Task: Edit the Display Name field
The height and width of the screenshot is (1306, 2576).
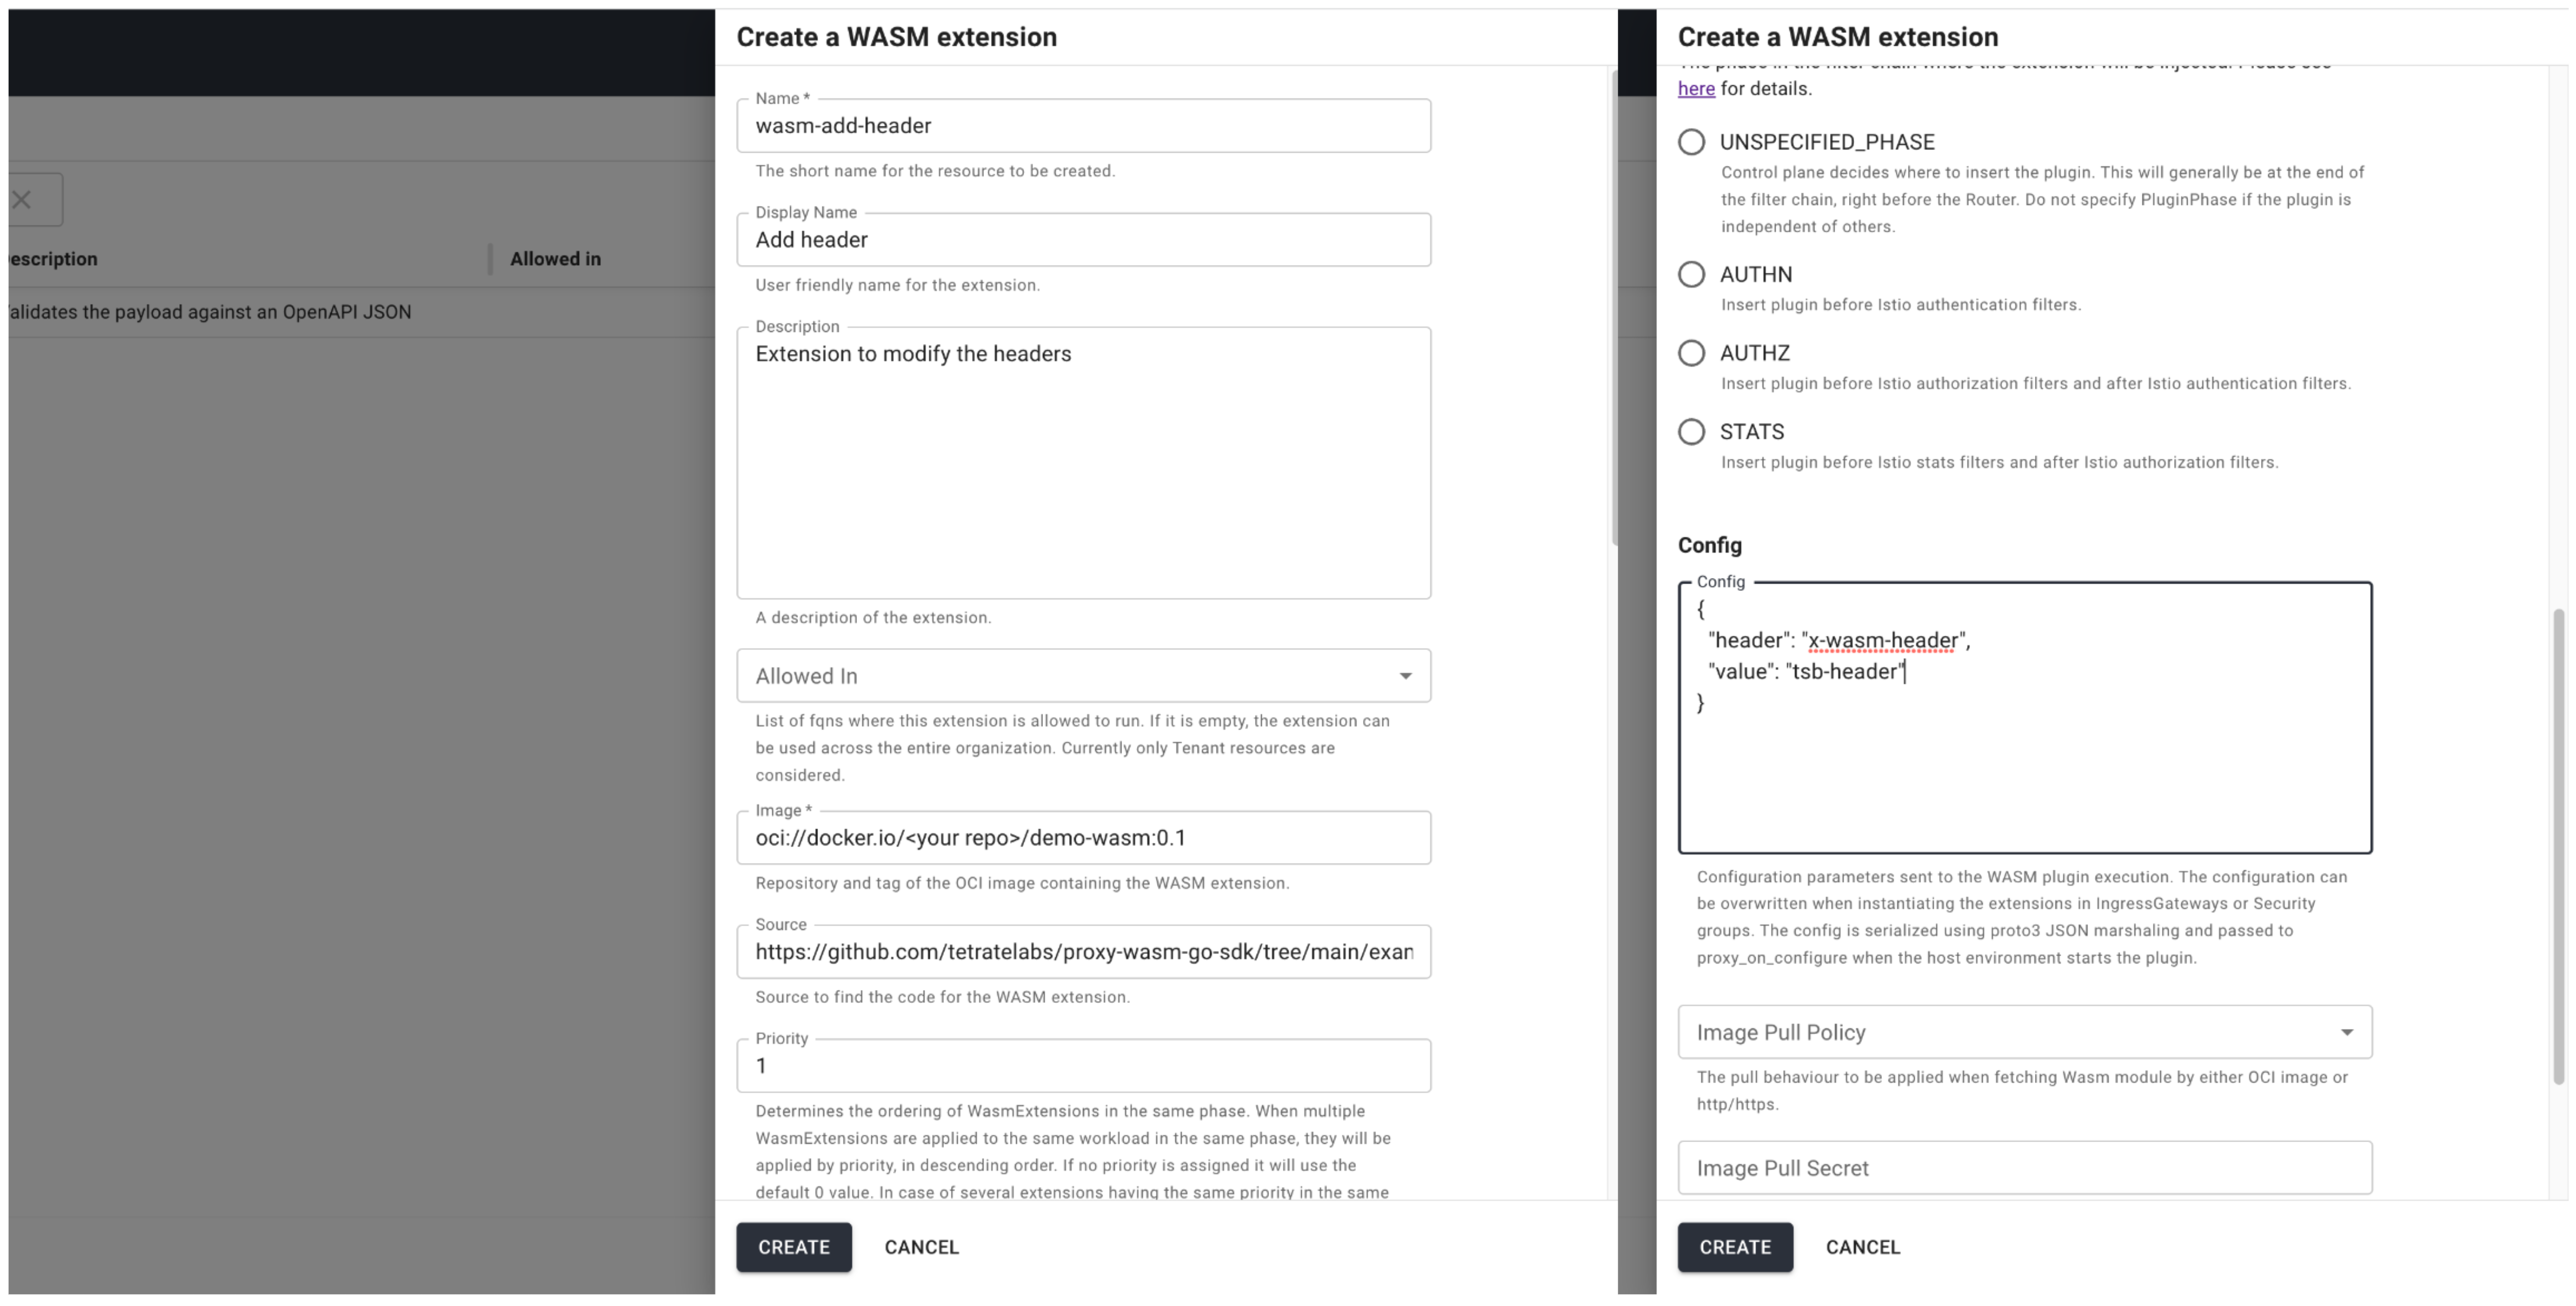Action: 1084,238
